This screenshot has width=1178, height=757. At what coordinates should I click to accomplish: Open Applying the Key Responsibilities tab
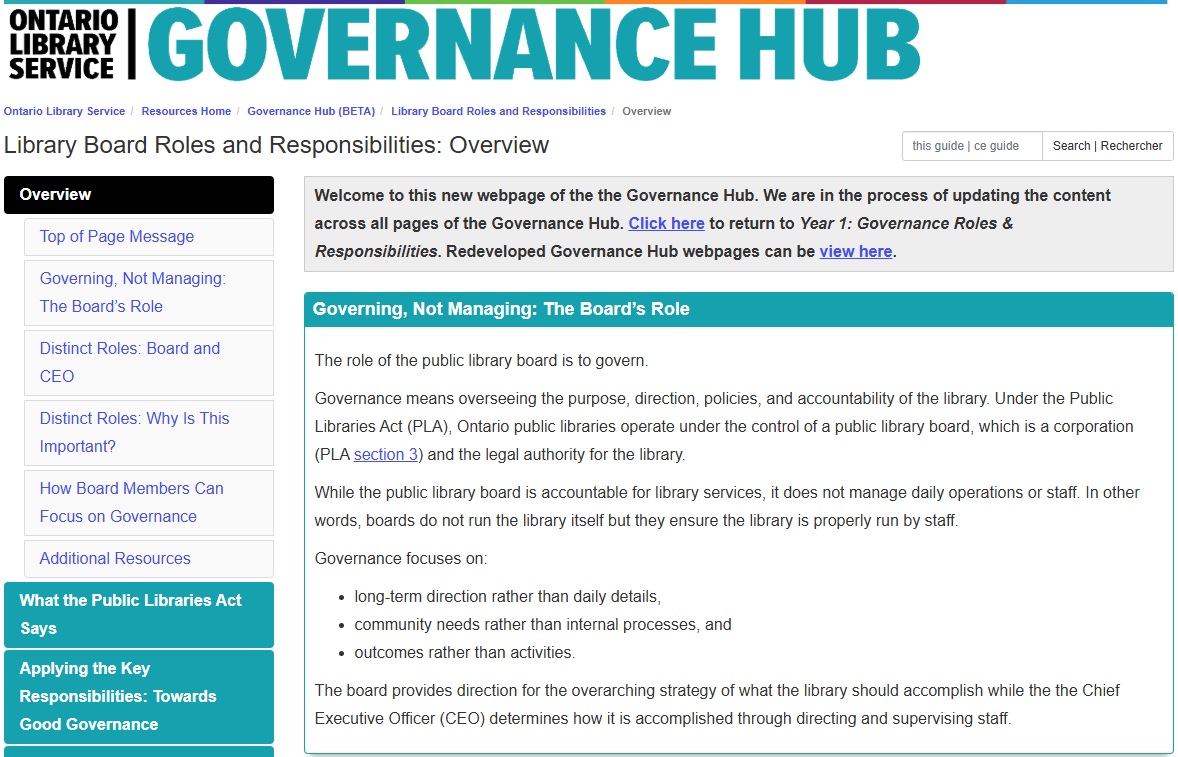[x=139, y=696]
